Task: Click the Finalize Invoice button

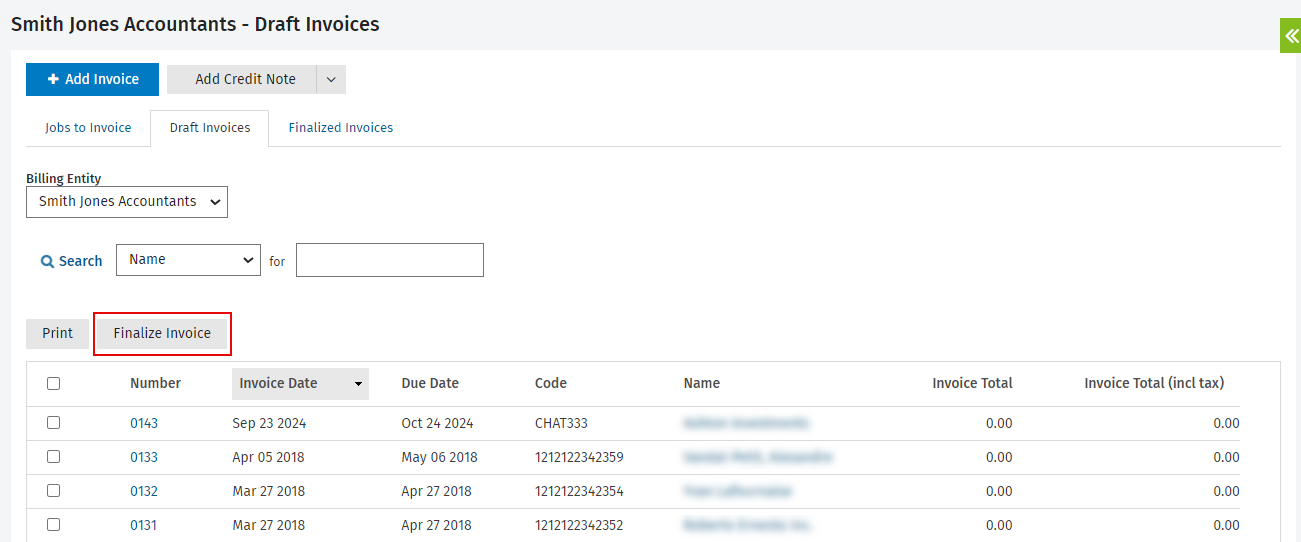Action: pos(162,333)
